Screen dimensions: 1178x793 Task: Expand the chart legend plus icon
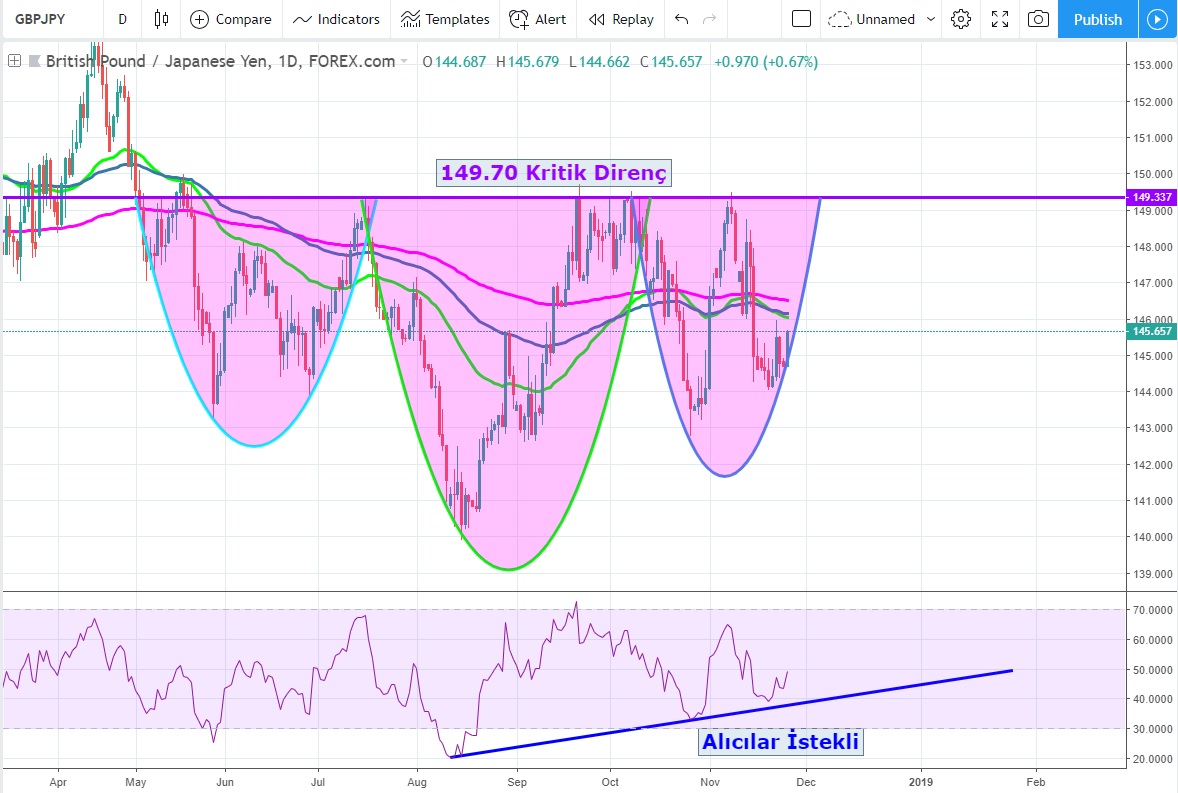point(15,61)
